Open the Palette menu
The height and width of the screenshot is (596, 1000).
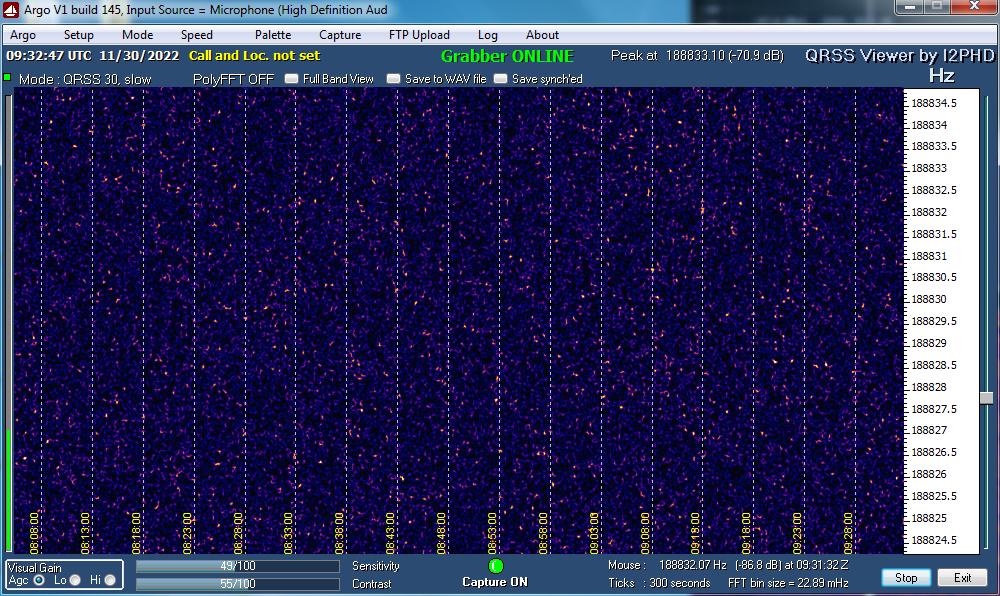coord(273,35)
